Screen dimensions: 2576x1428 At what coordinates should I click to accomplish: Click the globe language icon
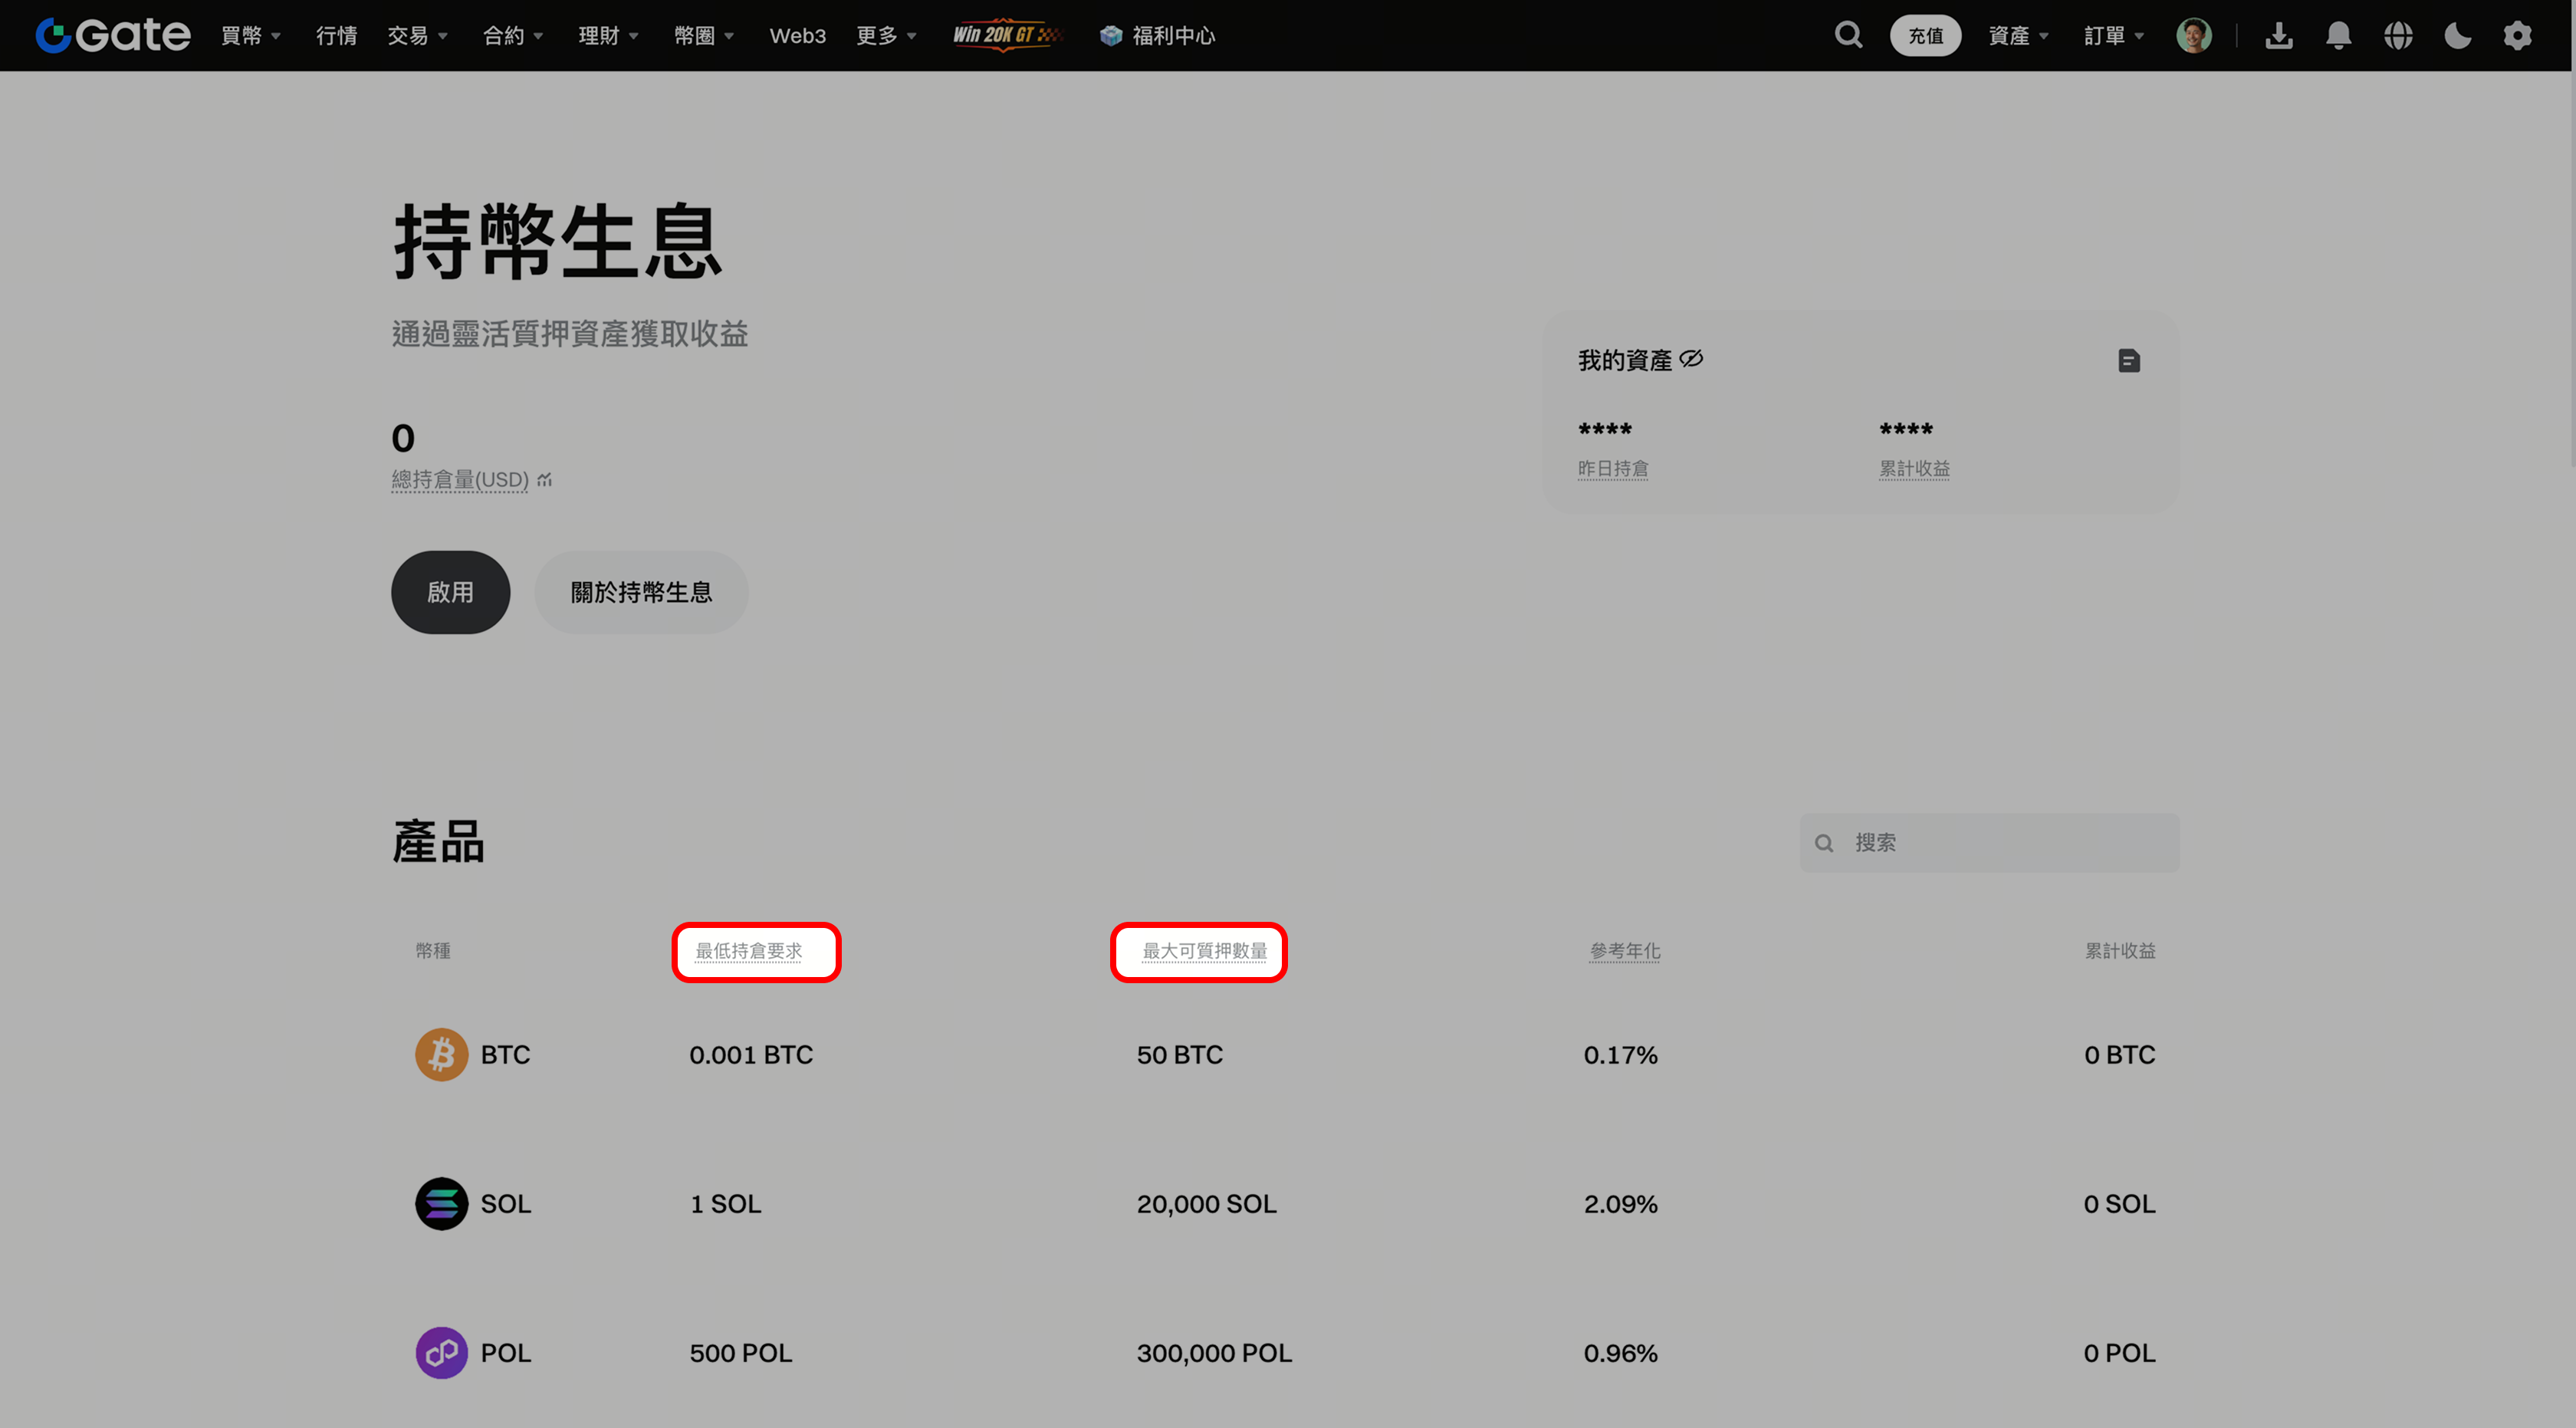coord(2398,35)
